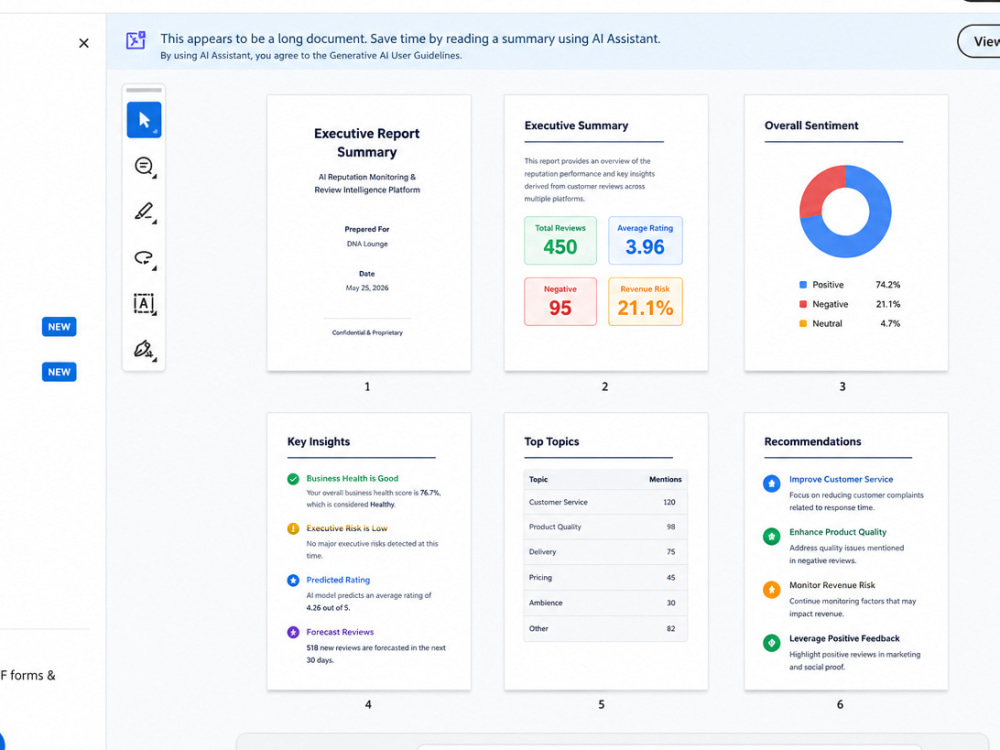Click the Negative legend red swatch
This screenshot has width=1000, height=750.
click(x=803, y=304)
